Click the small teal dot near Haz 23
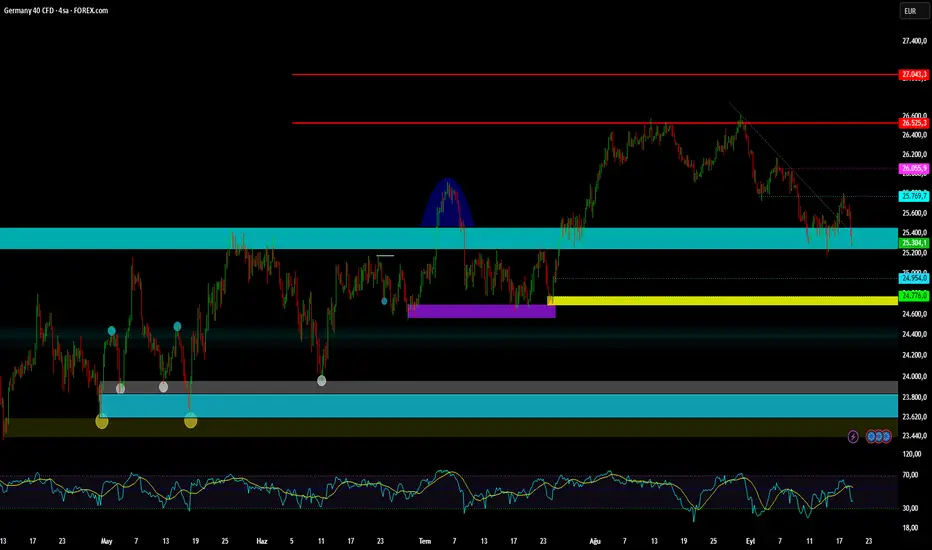The image size is (932, 550). click(x=384, y=301)
